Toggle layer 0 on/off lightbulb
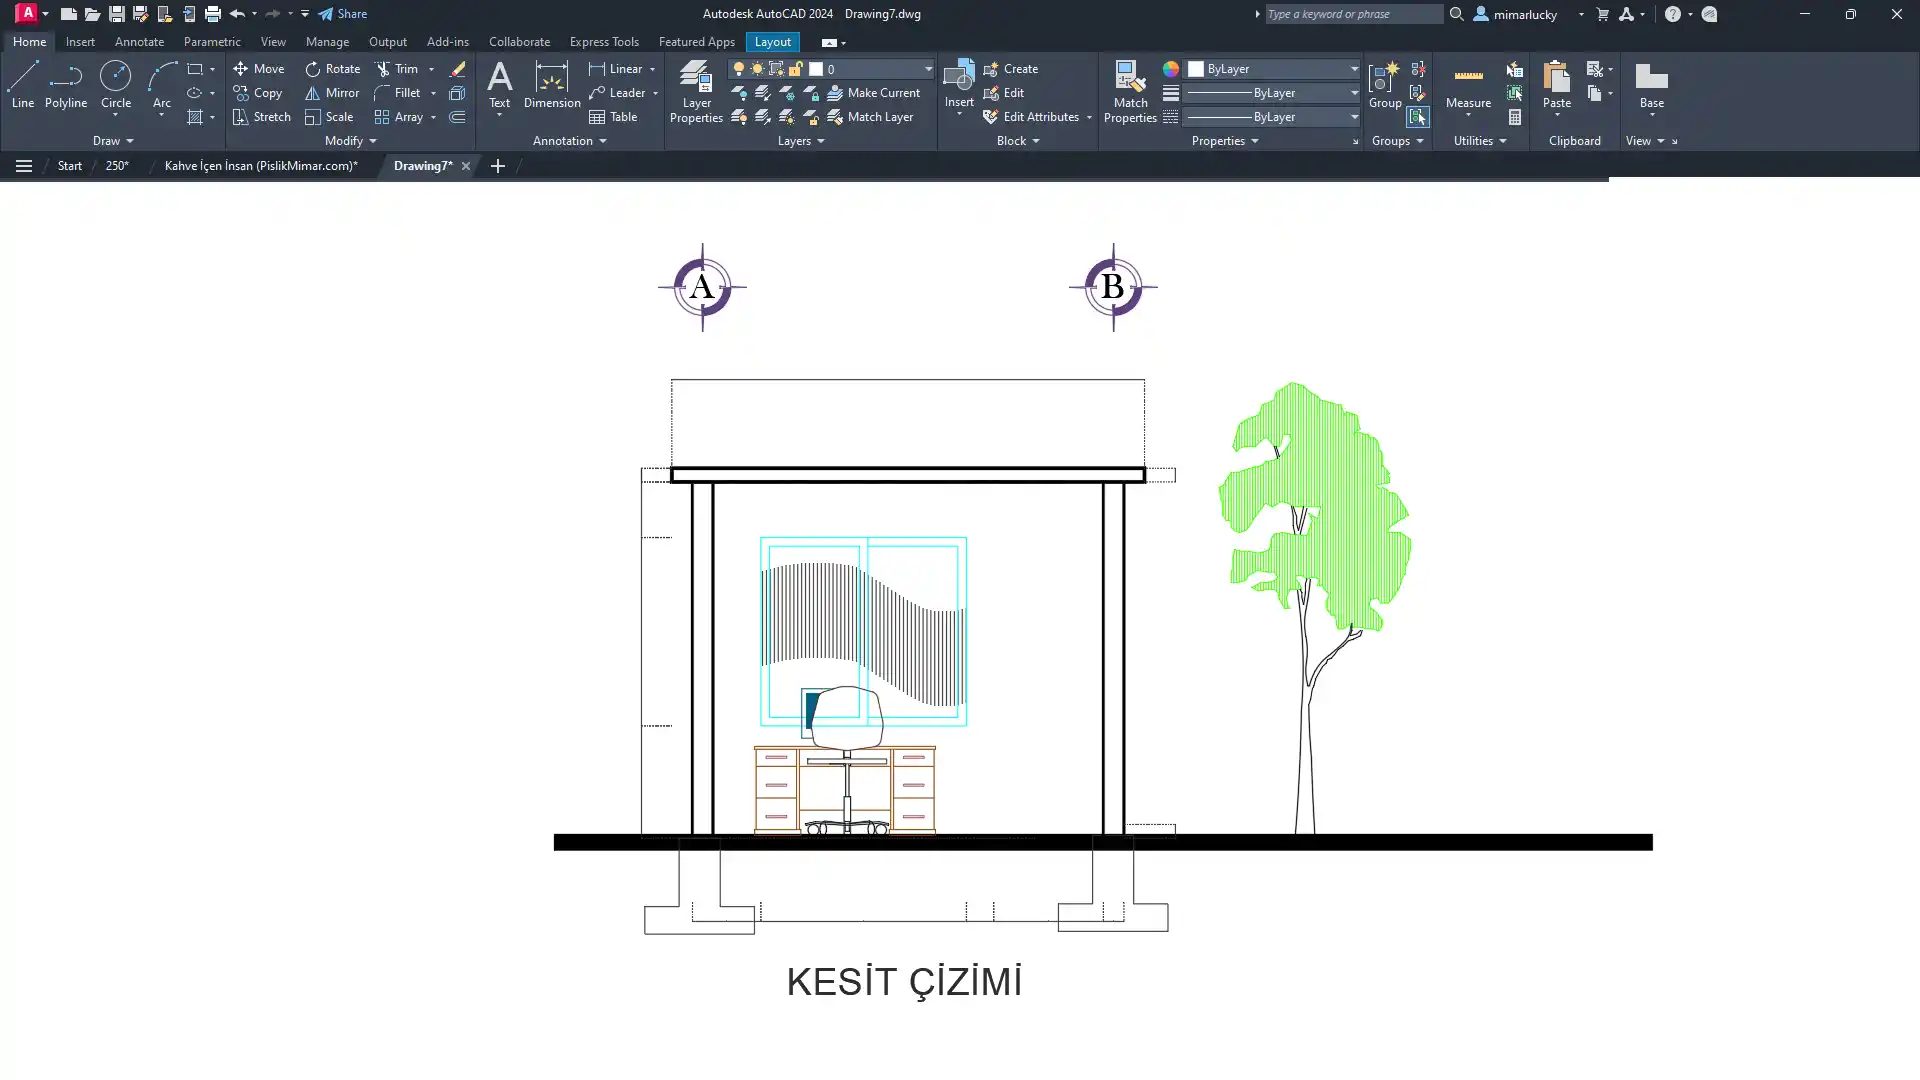This screenshot has width=1920, height=1080. 739,69
